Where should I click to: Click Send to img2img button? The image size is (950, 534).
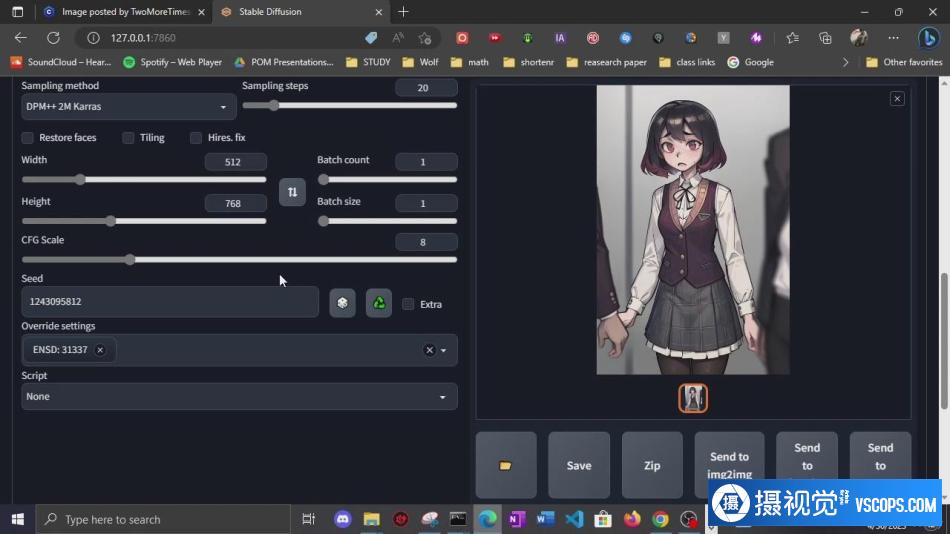point(729,466)
